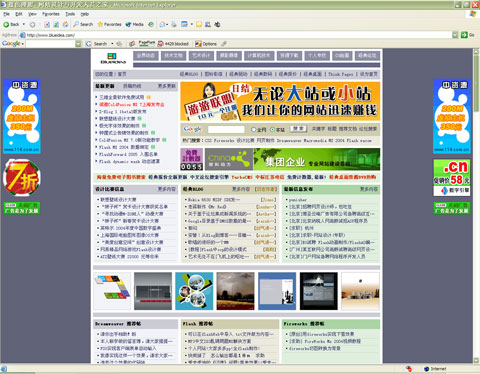Click the History icon after Media

click(151, 24)
